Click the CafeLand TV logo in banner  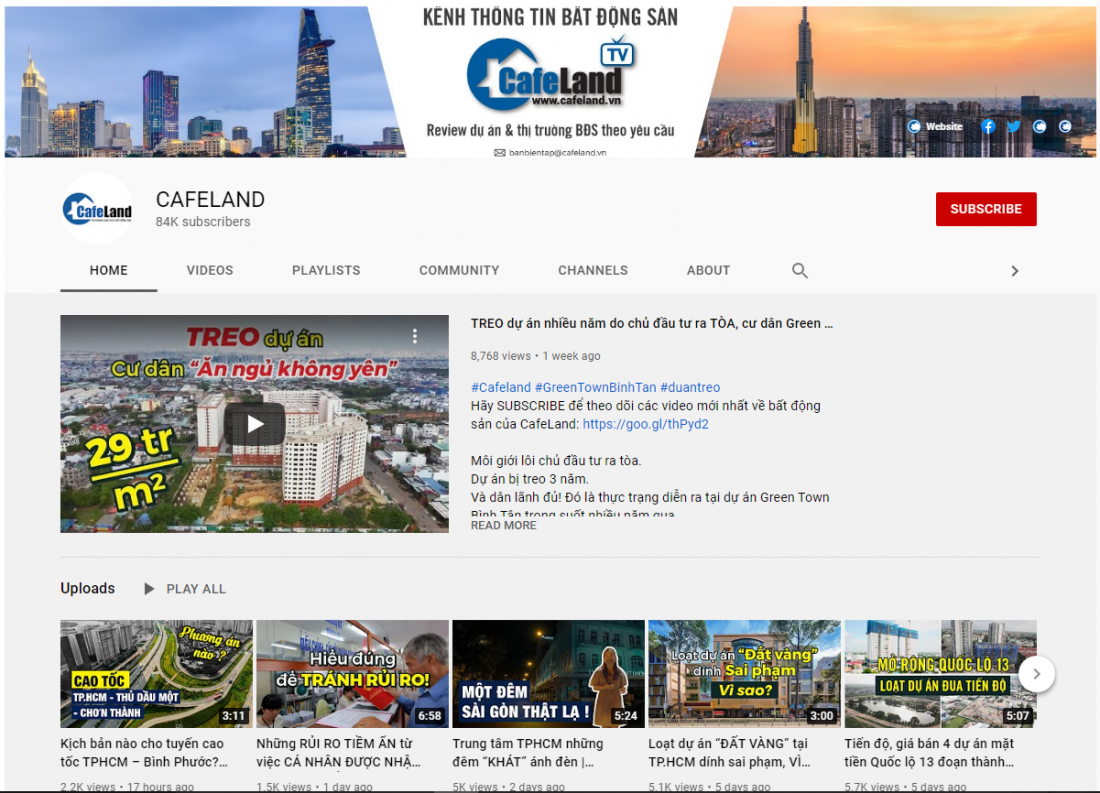point(551,74)
